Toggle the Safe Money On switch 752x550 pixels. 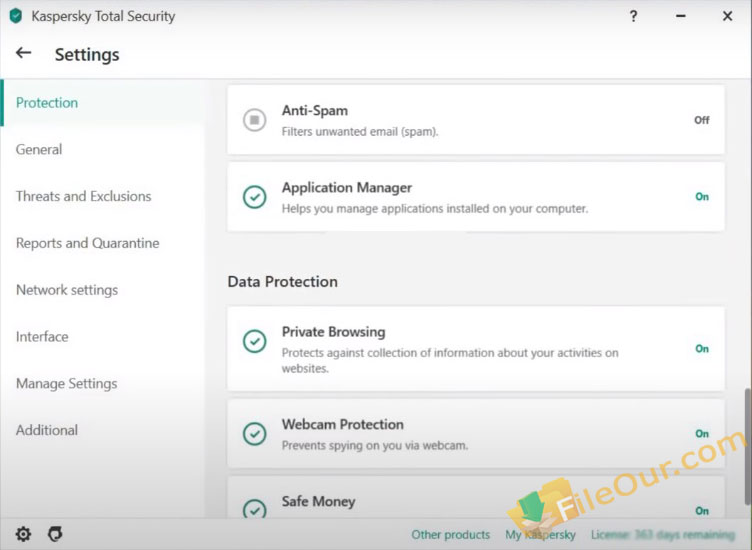[x=702, y=511]
